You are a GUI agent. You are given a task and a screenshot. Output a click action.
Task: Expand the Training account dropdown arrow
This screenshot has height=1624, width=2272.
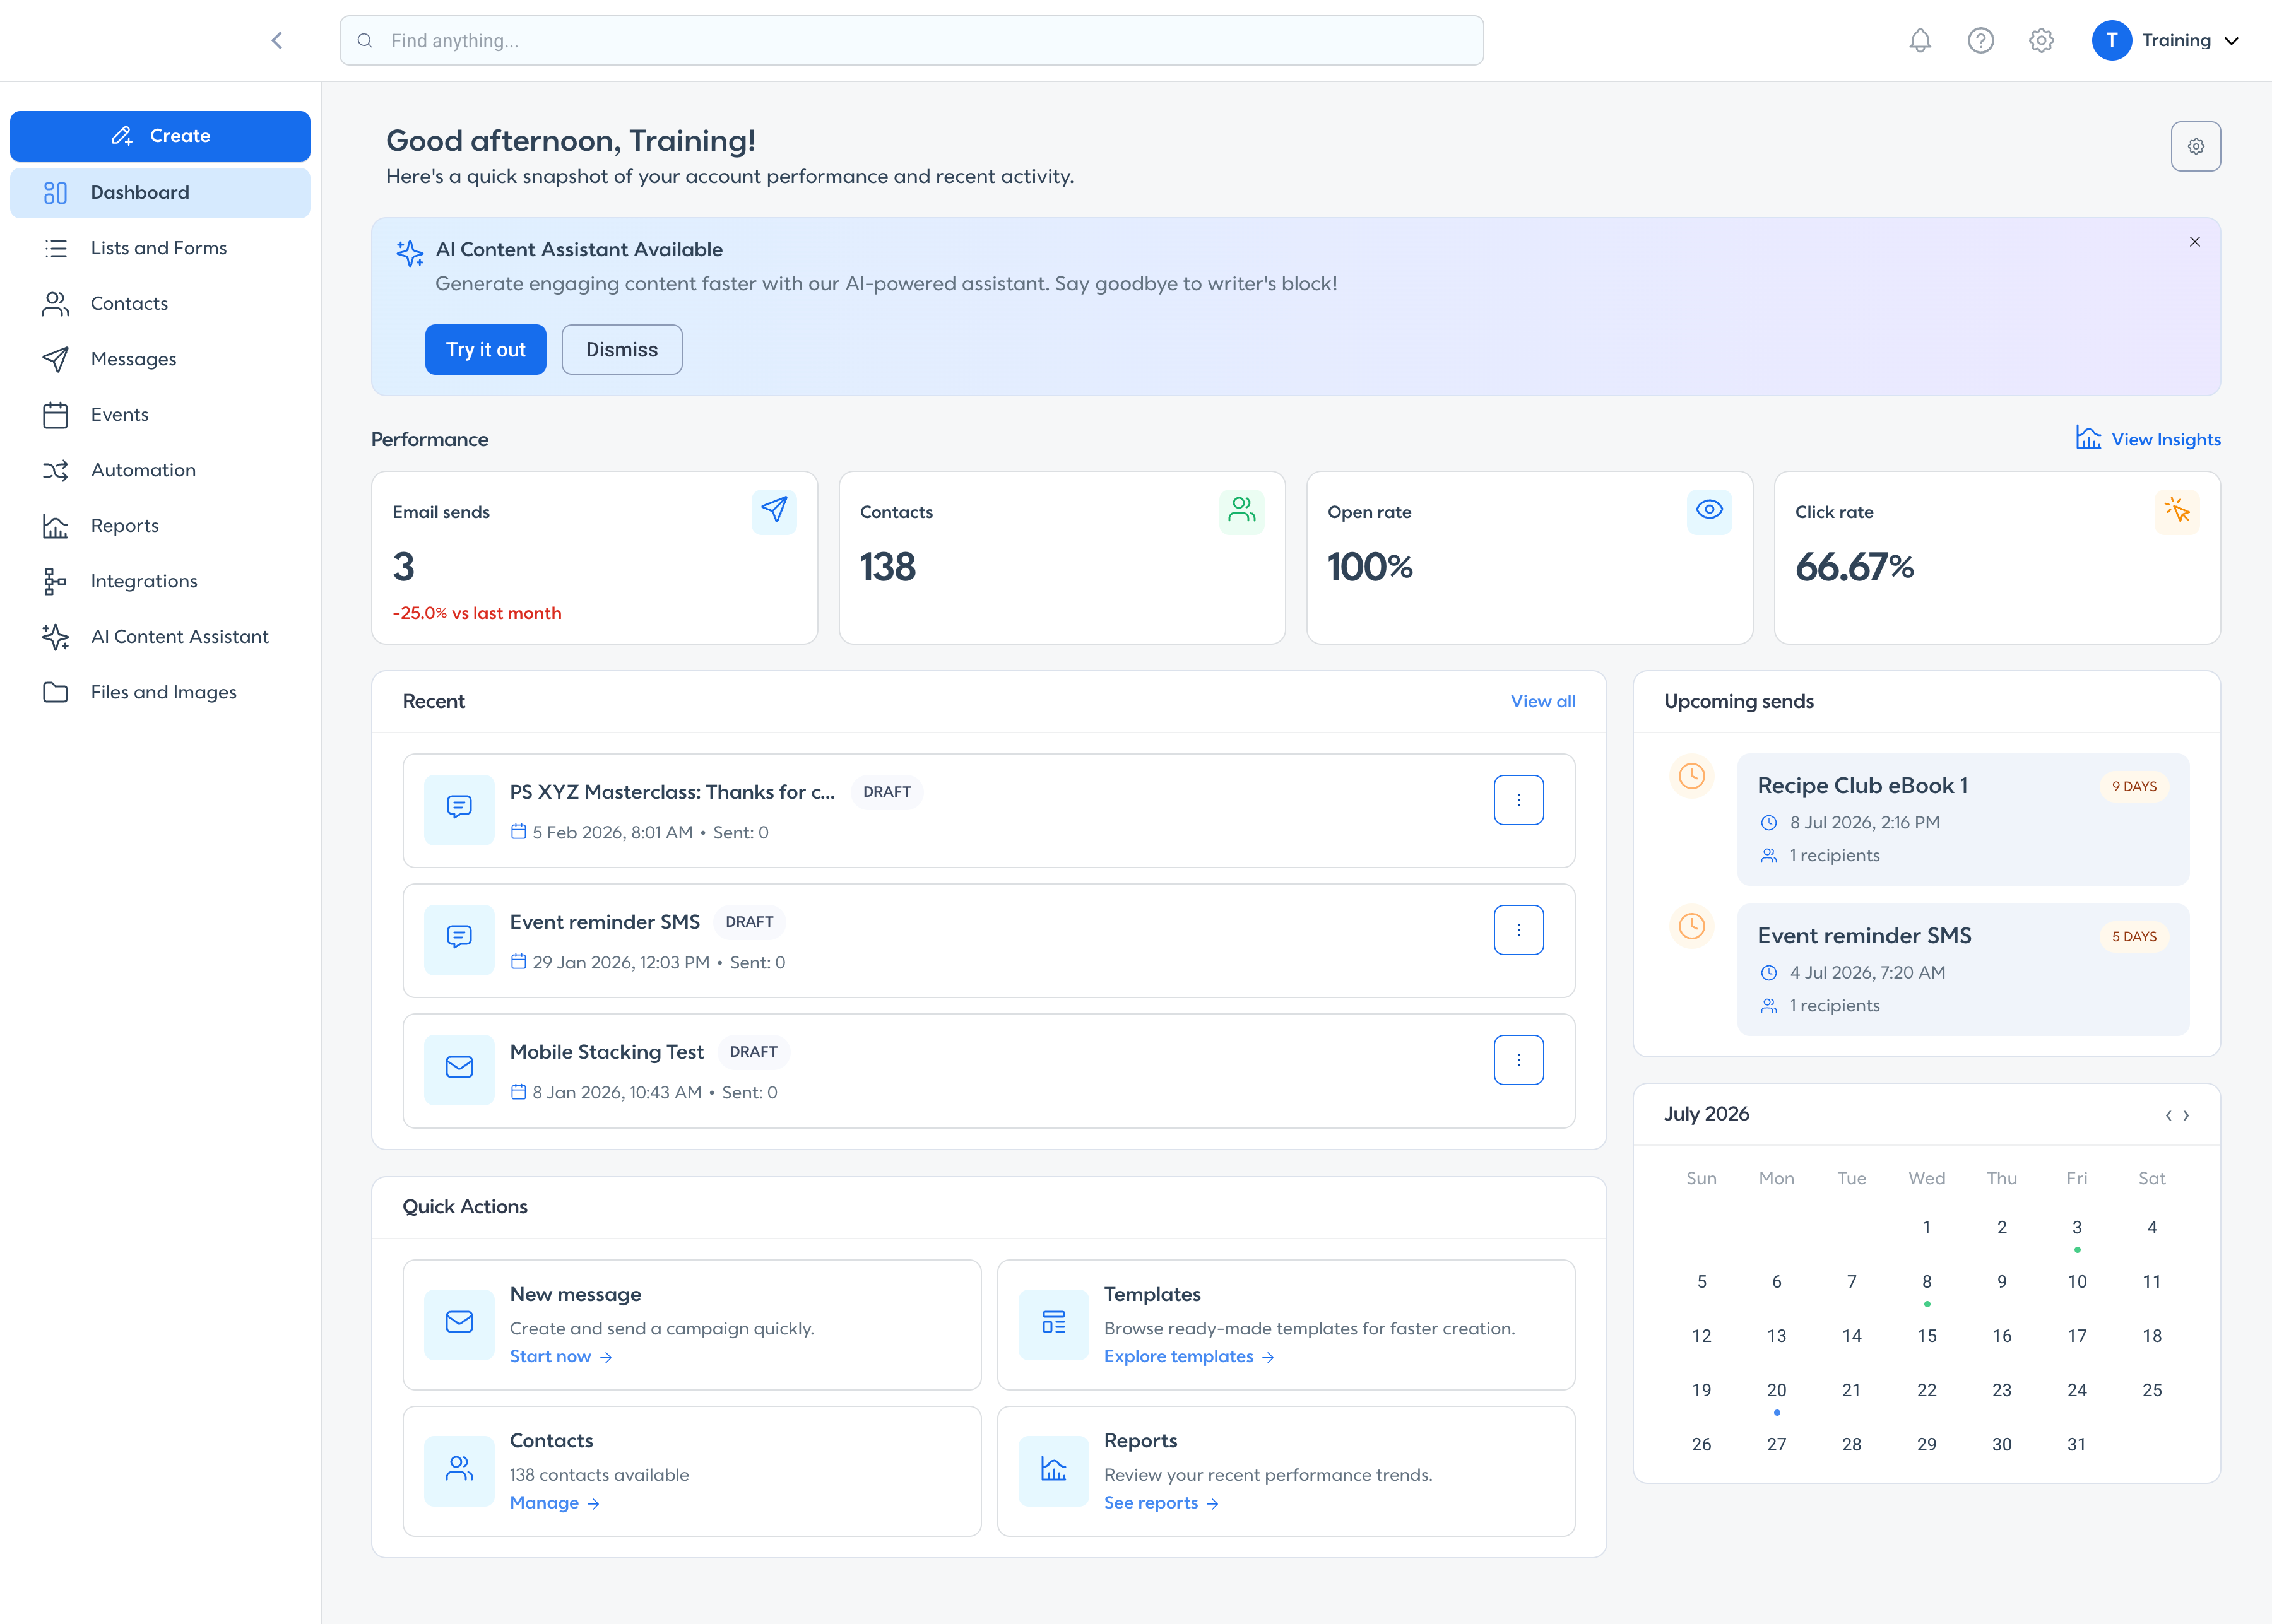pyautogui.click(x=2231, y=41)
